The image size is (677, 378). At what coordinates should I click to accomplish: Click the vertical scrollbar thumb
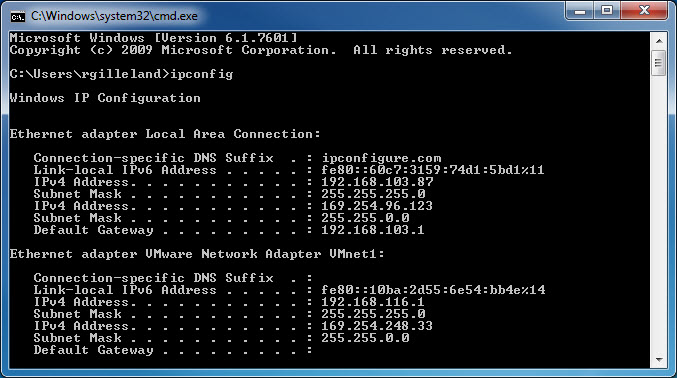tap(659, 63)
